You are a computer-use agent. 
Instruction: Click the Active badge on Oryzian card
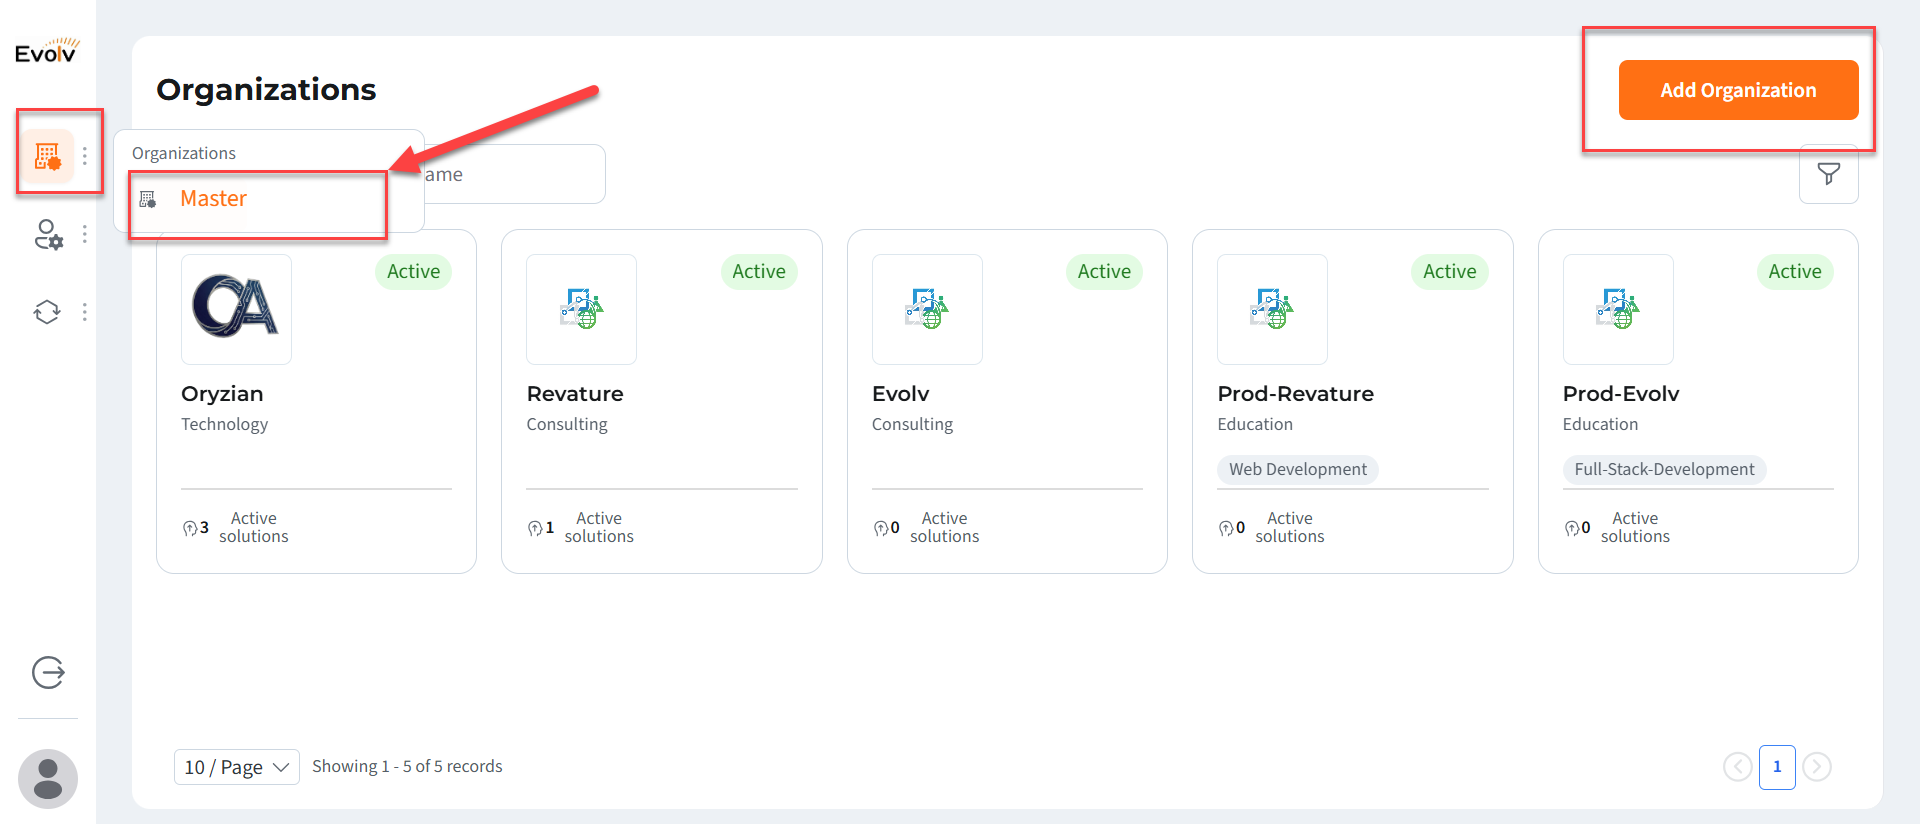(x=413, y=272)
